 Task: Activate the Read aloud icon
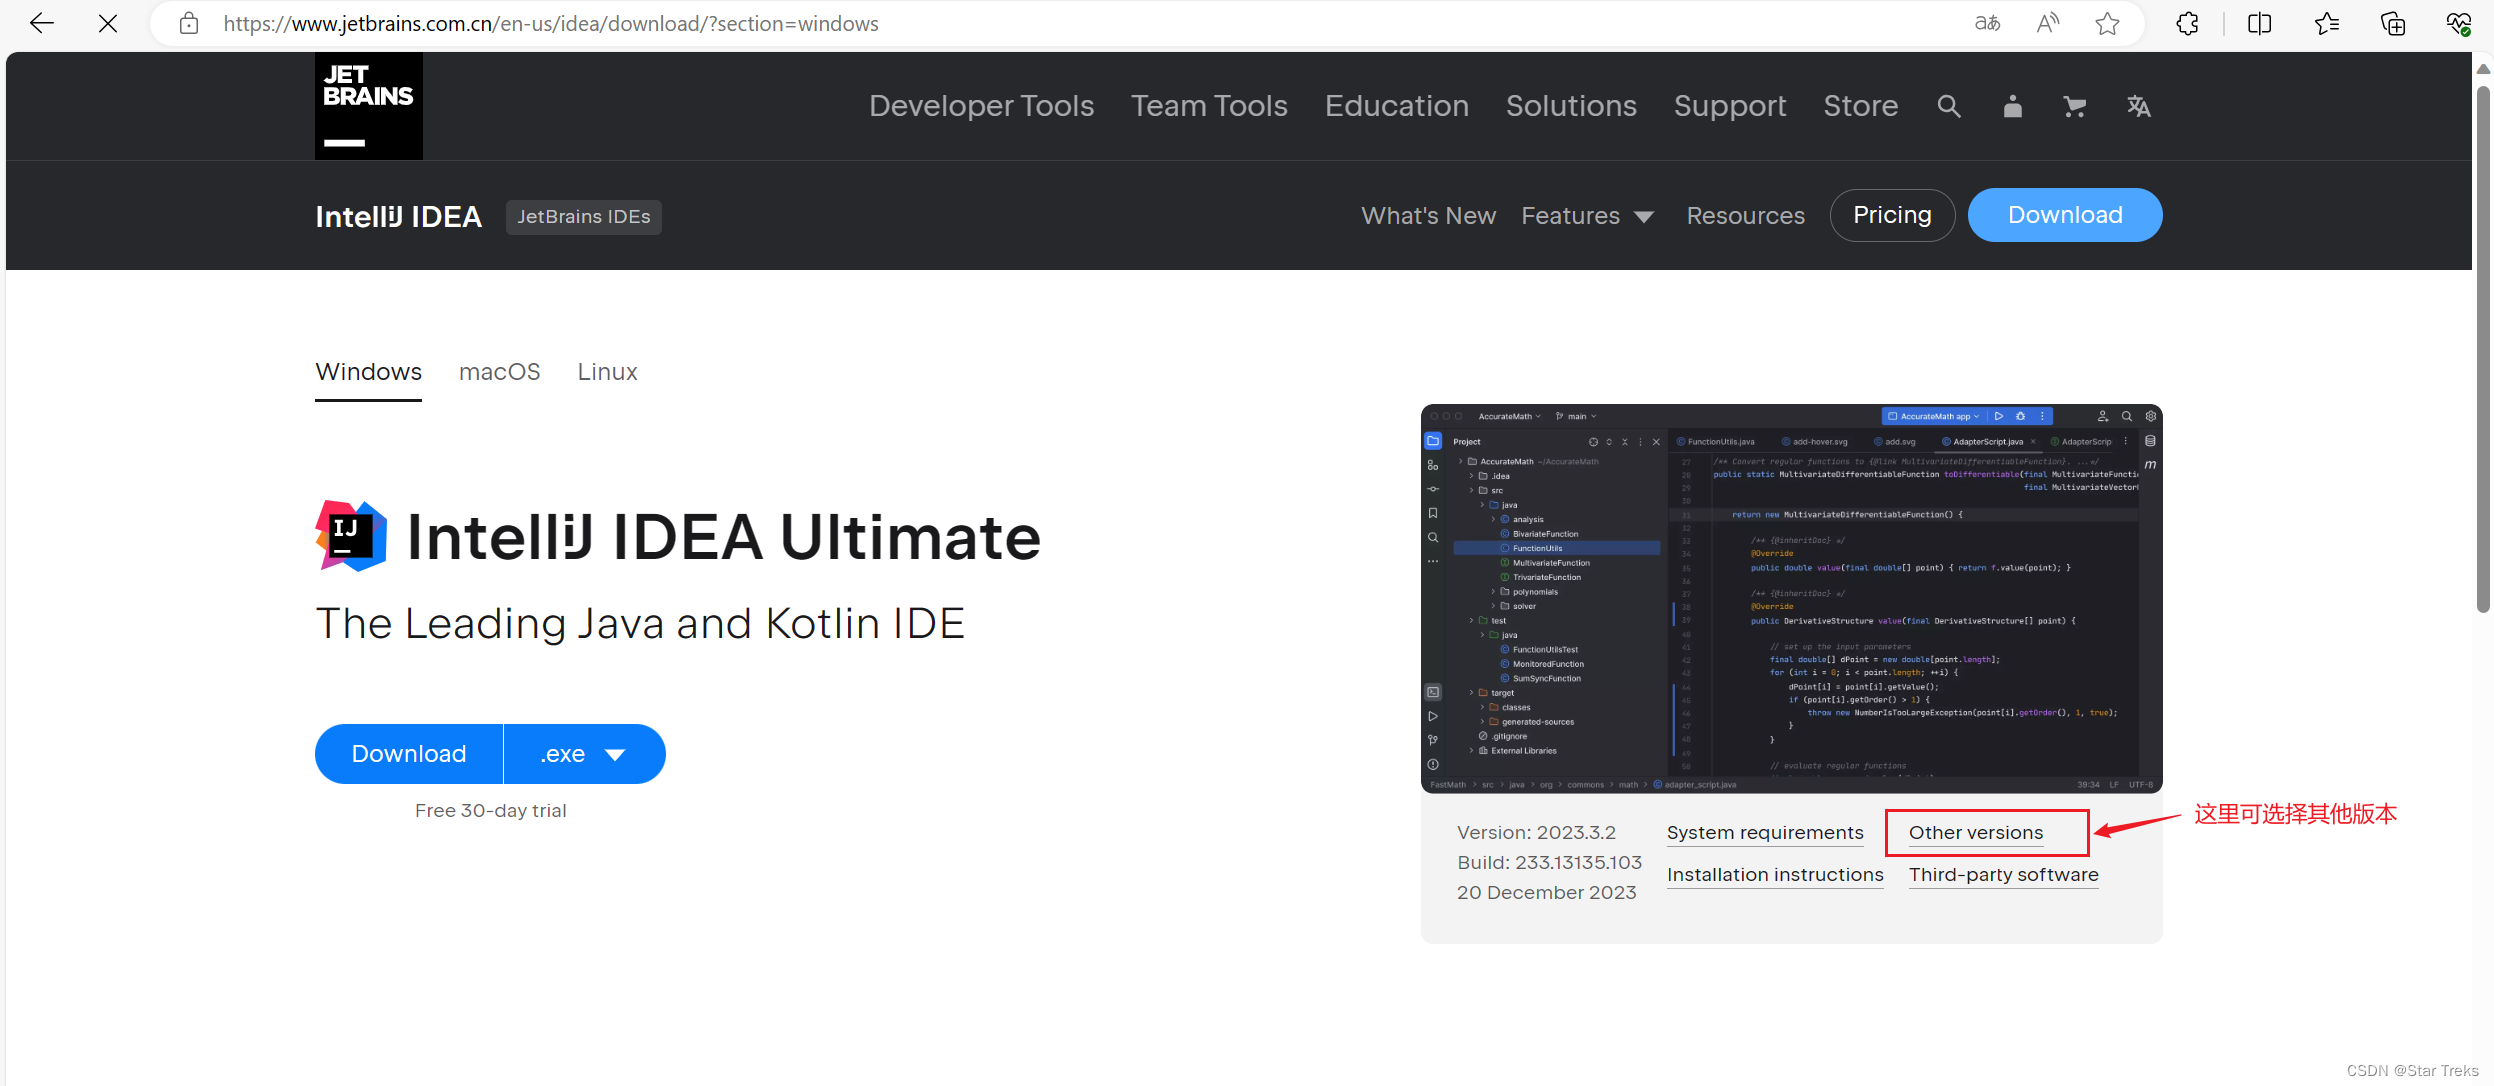2048,23
